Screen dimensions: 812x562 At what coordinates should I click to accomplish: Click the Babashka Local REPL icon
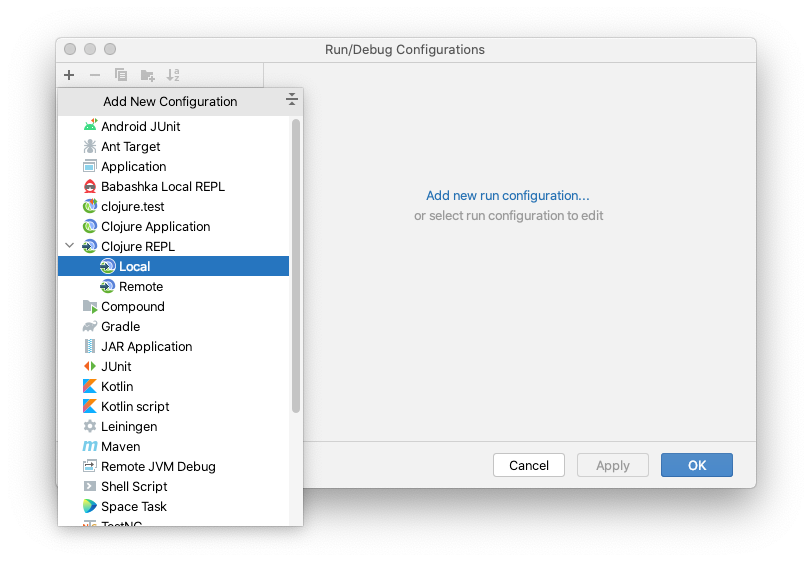tap(90, 186)
